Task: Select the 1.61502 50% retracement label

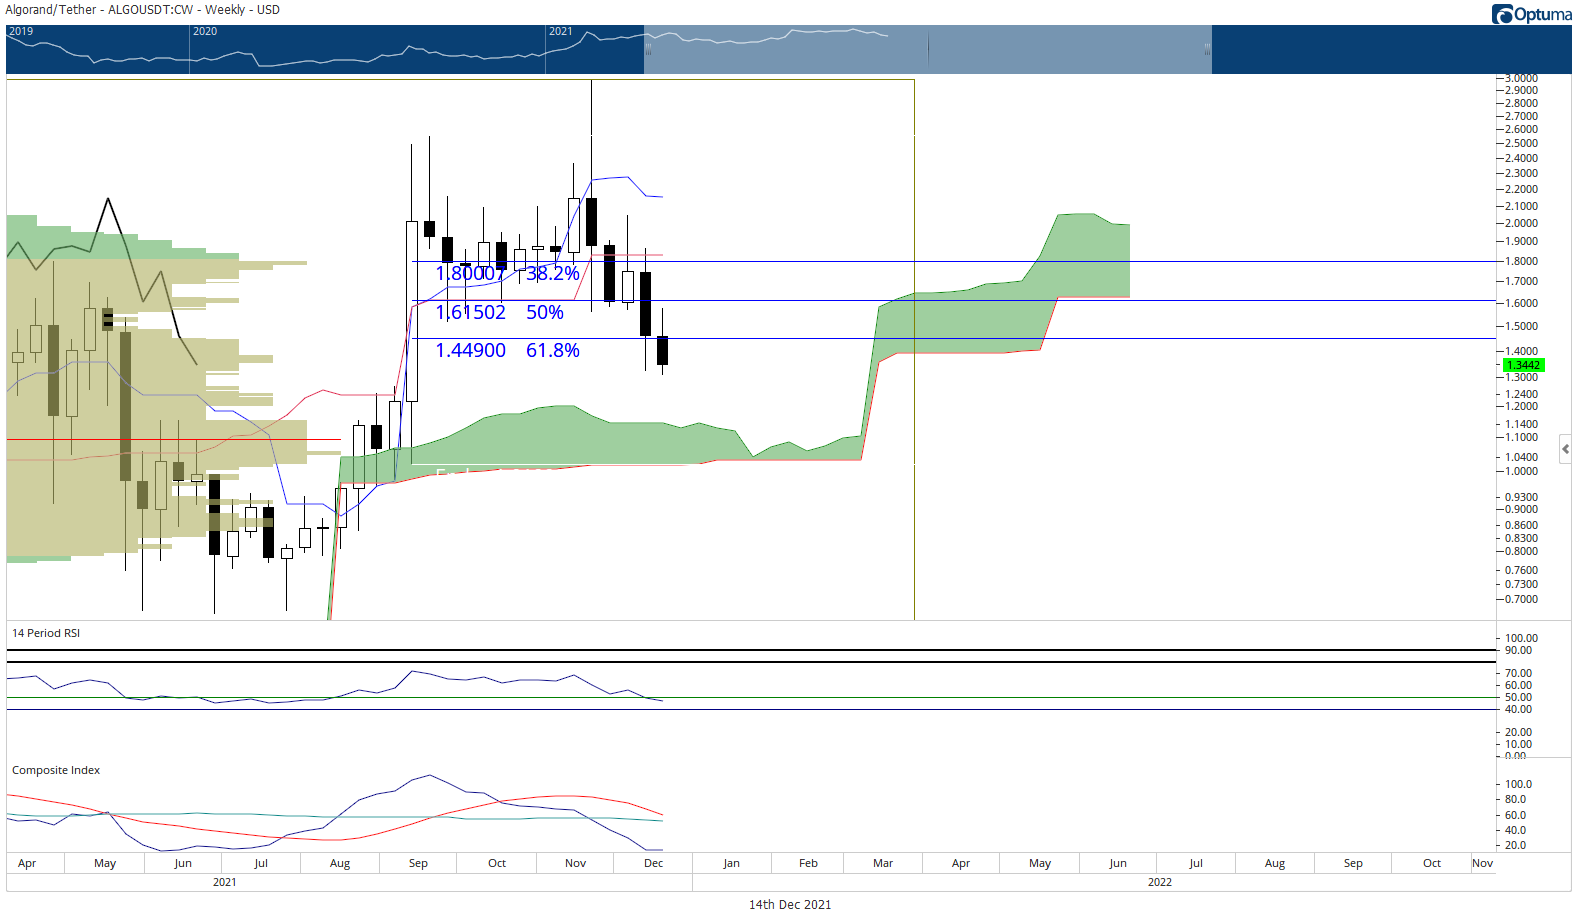Action: 499,312
